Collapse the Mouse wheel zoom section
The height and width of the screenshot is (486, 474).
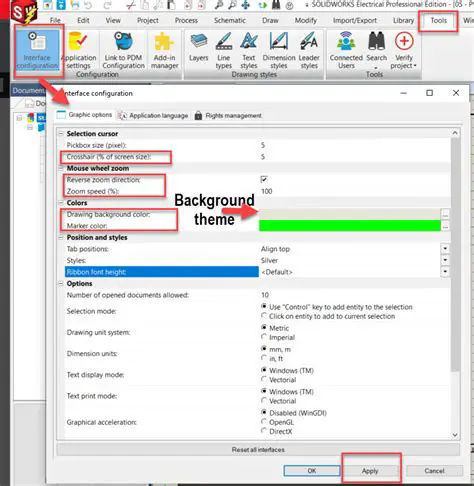61,168
